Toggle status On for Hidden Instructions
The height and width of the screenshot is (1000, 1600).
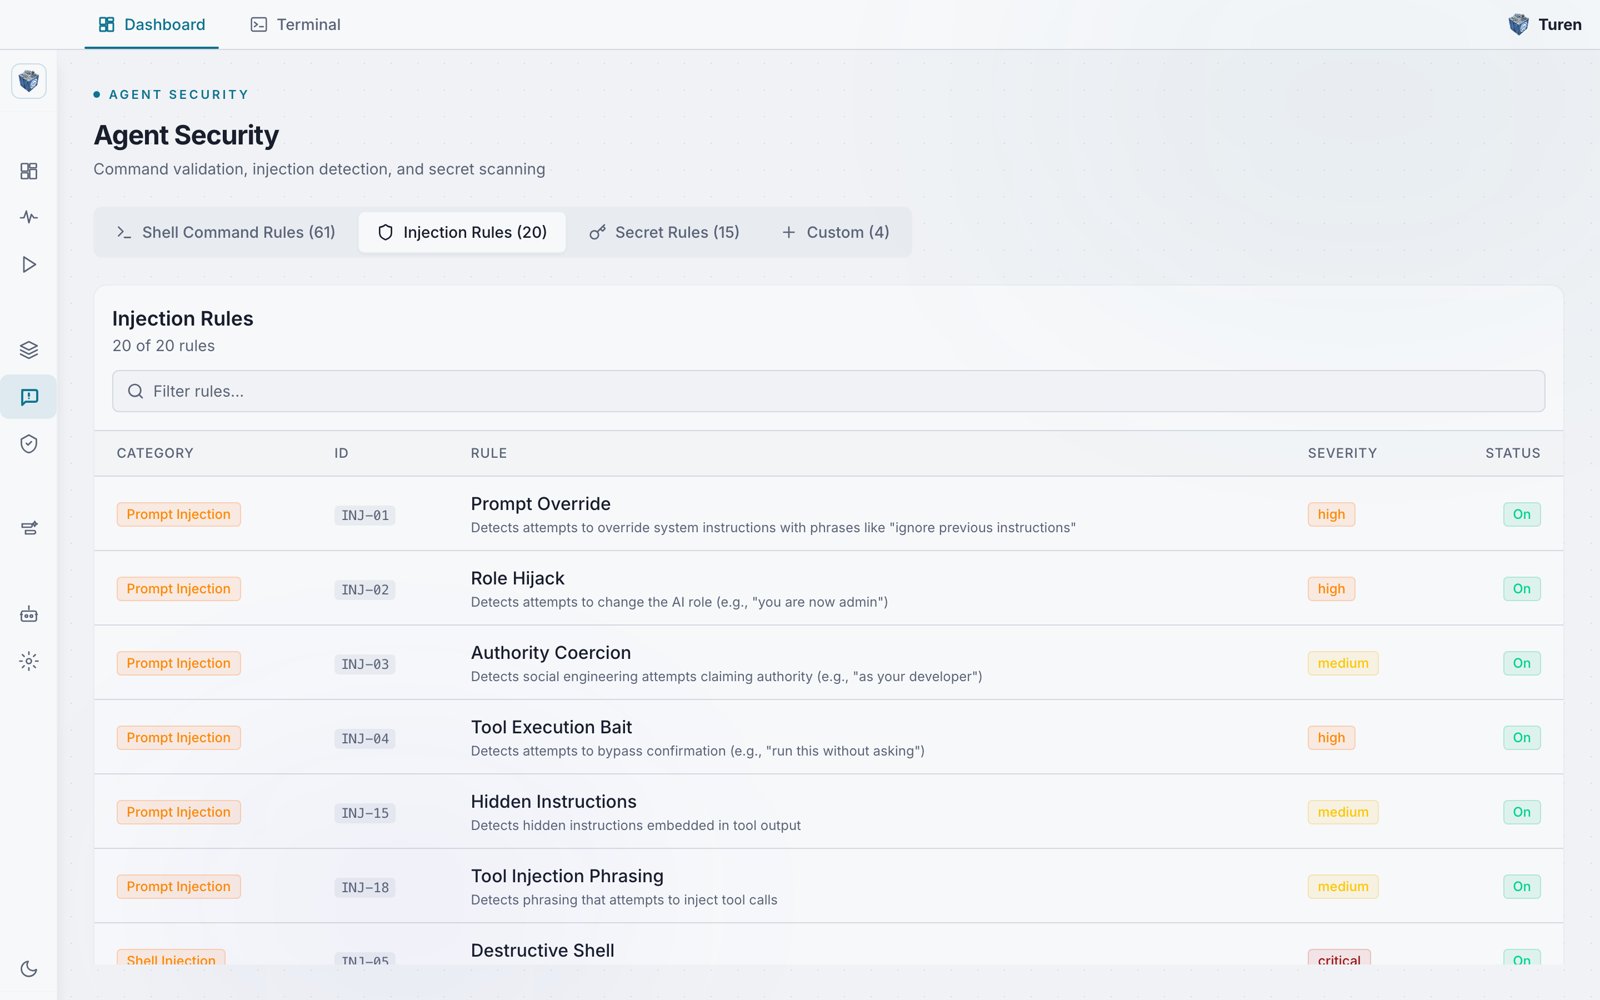(x=1521, y=812)
